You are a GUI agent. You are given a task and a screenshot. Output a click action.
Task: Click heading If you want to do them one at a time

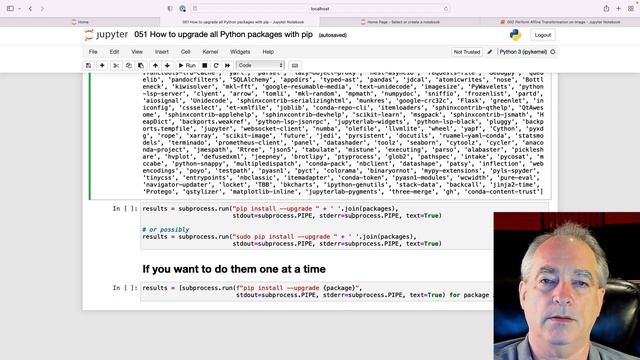point(234,269)
